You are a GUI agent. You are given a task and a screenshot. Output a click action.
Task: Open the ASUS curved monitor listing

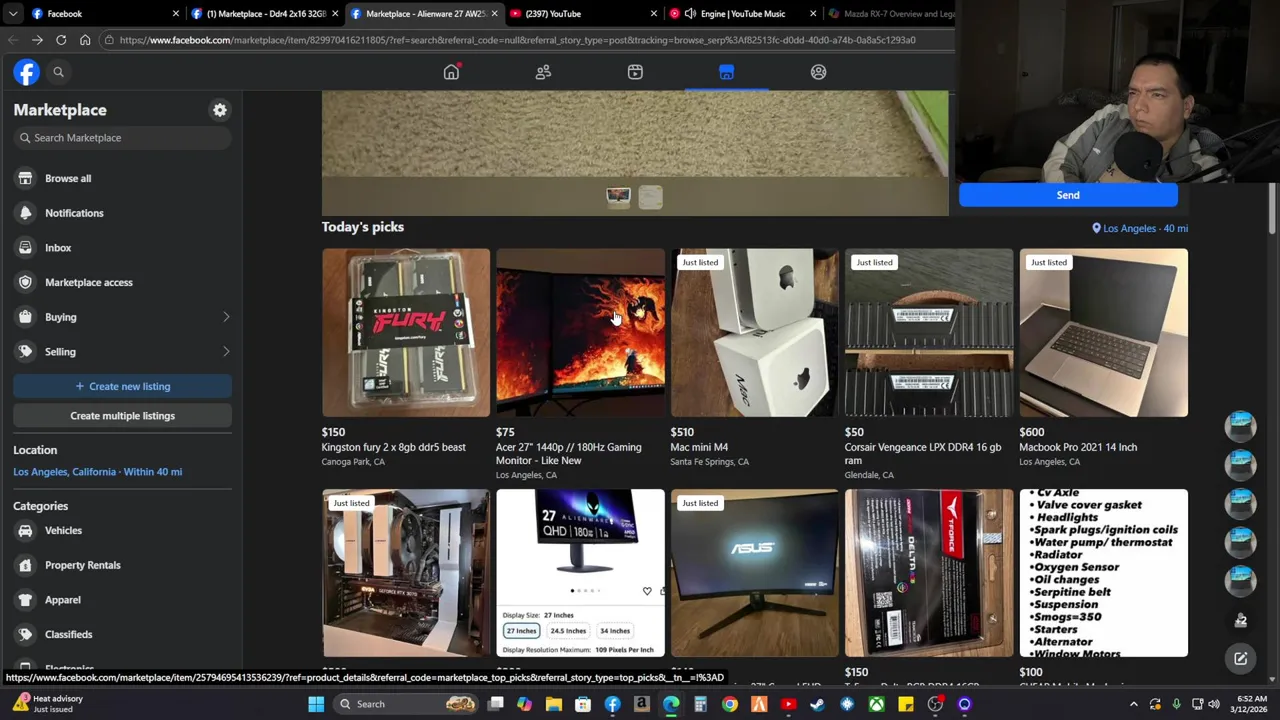[x=755, y=573]
